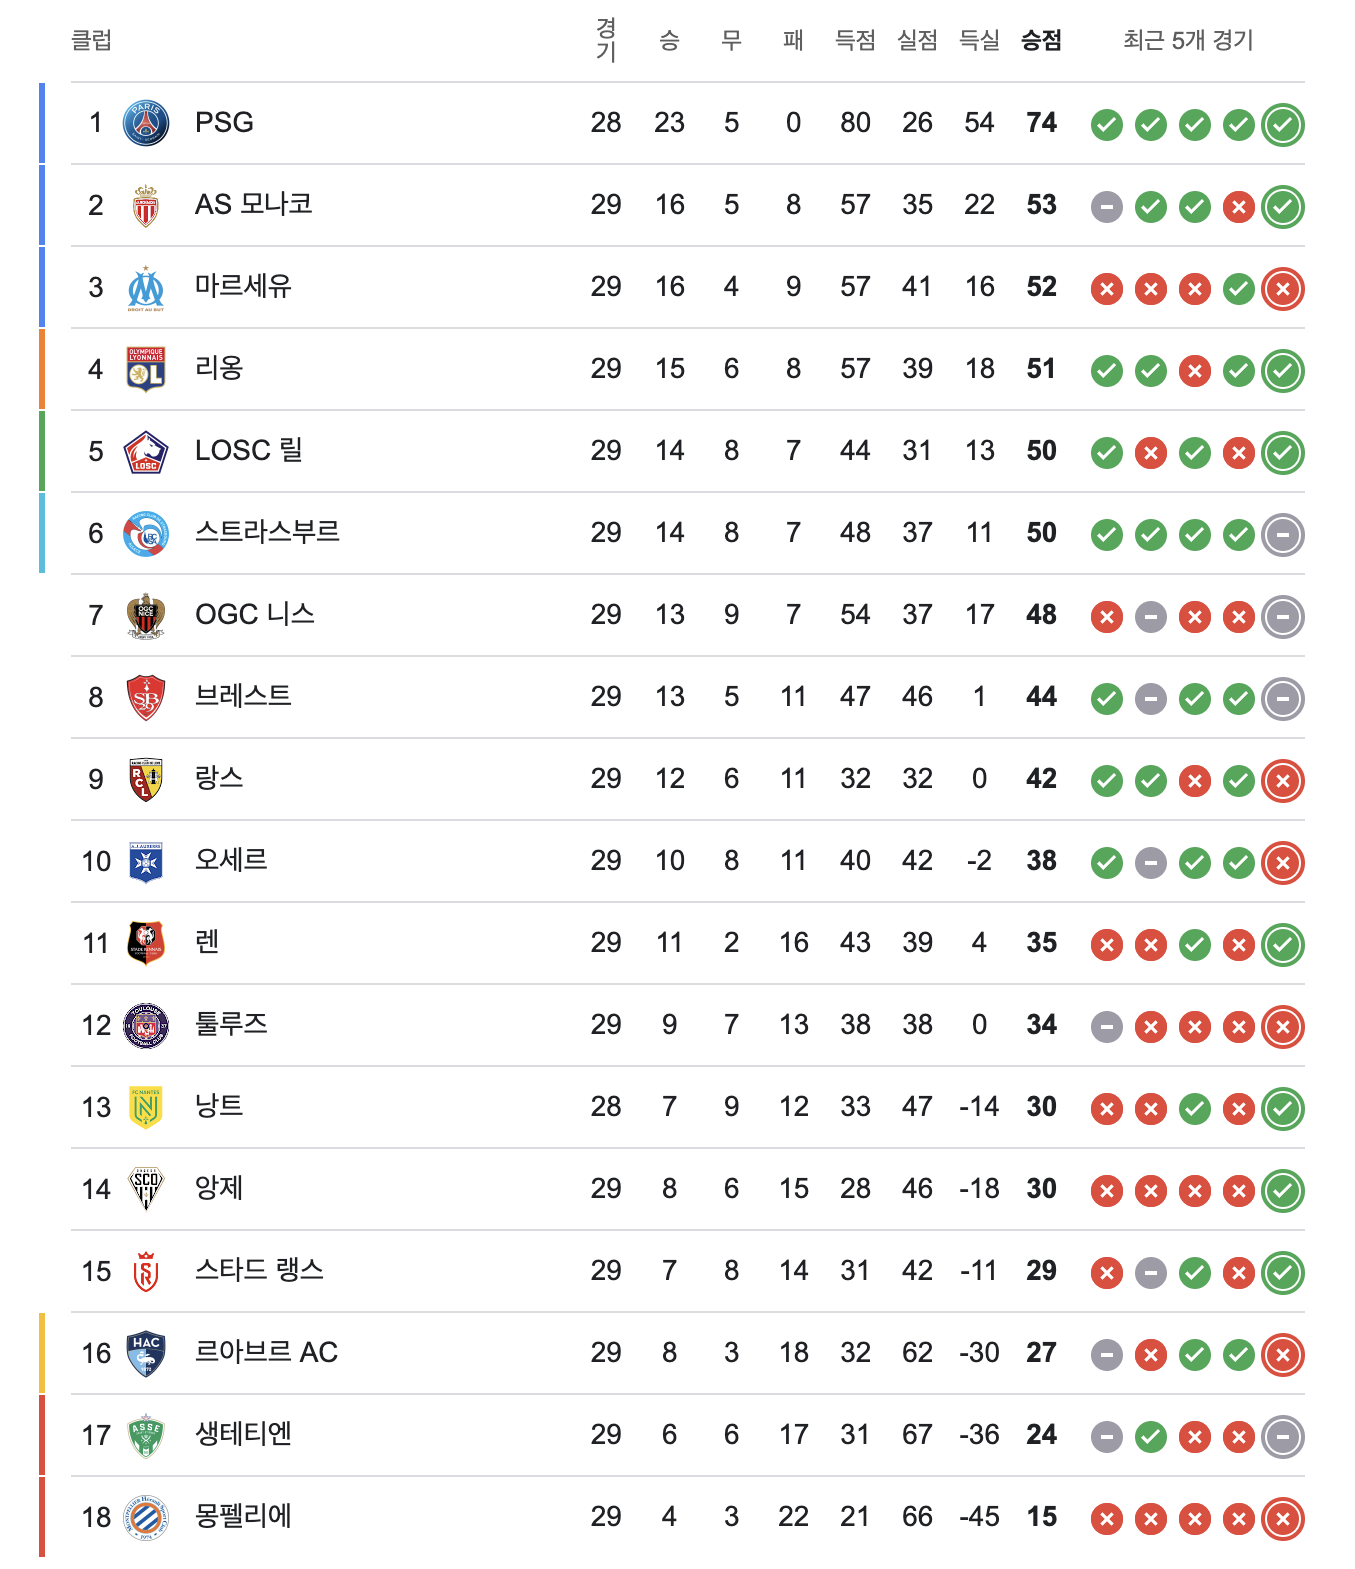This screenshot has height=1569, width=1355.
Task: Open the 렌 team name link
Action: pos(207,942)
